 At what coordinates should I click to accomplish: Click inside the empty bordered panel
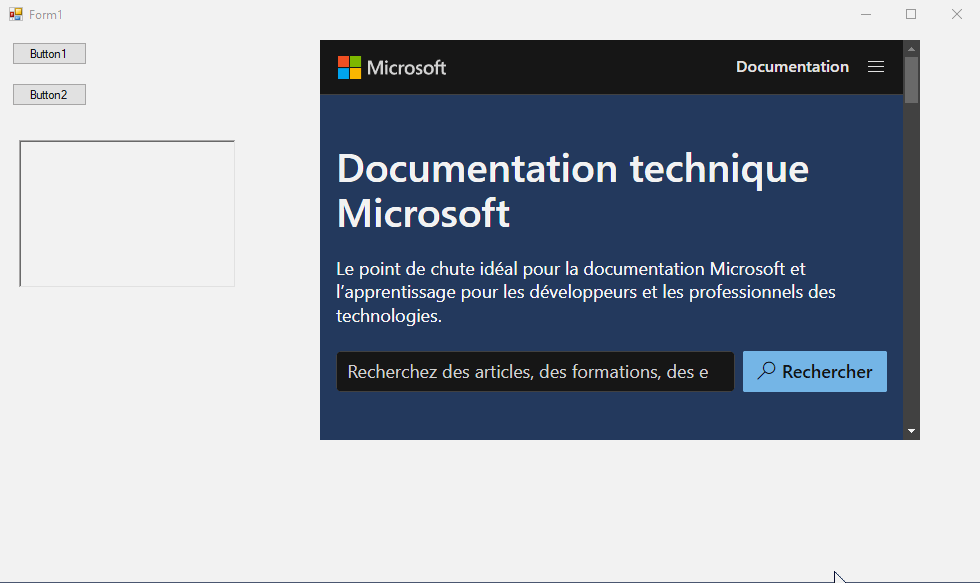tap(127, 214)
